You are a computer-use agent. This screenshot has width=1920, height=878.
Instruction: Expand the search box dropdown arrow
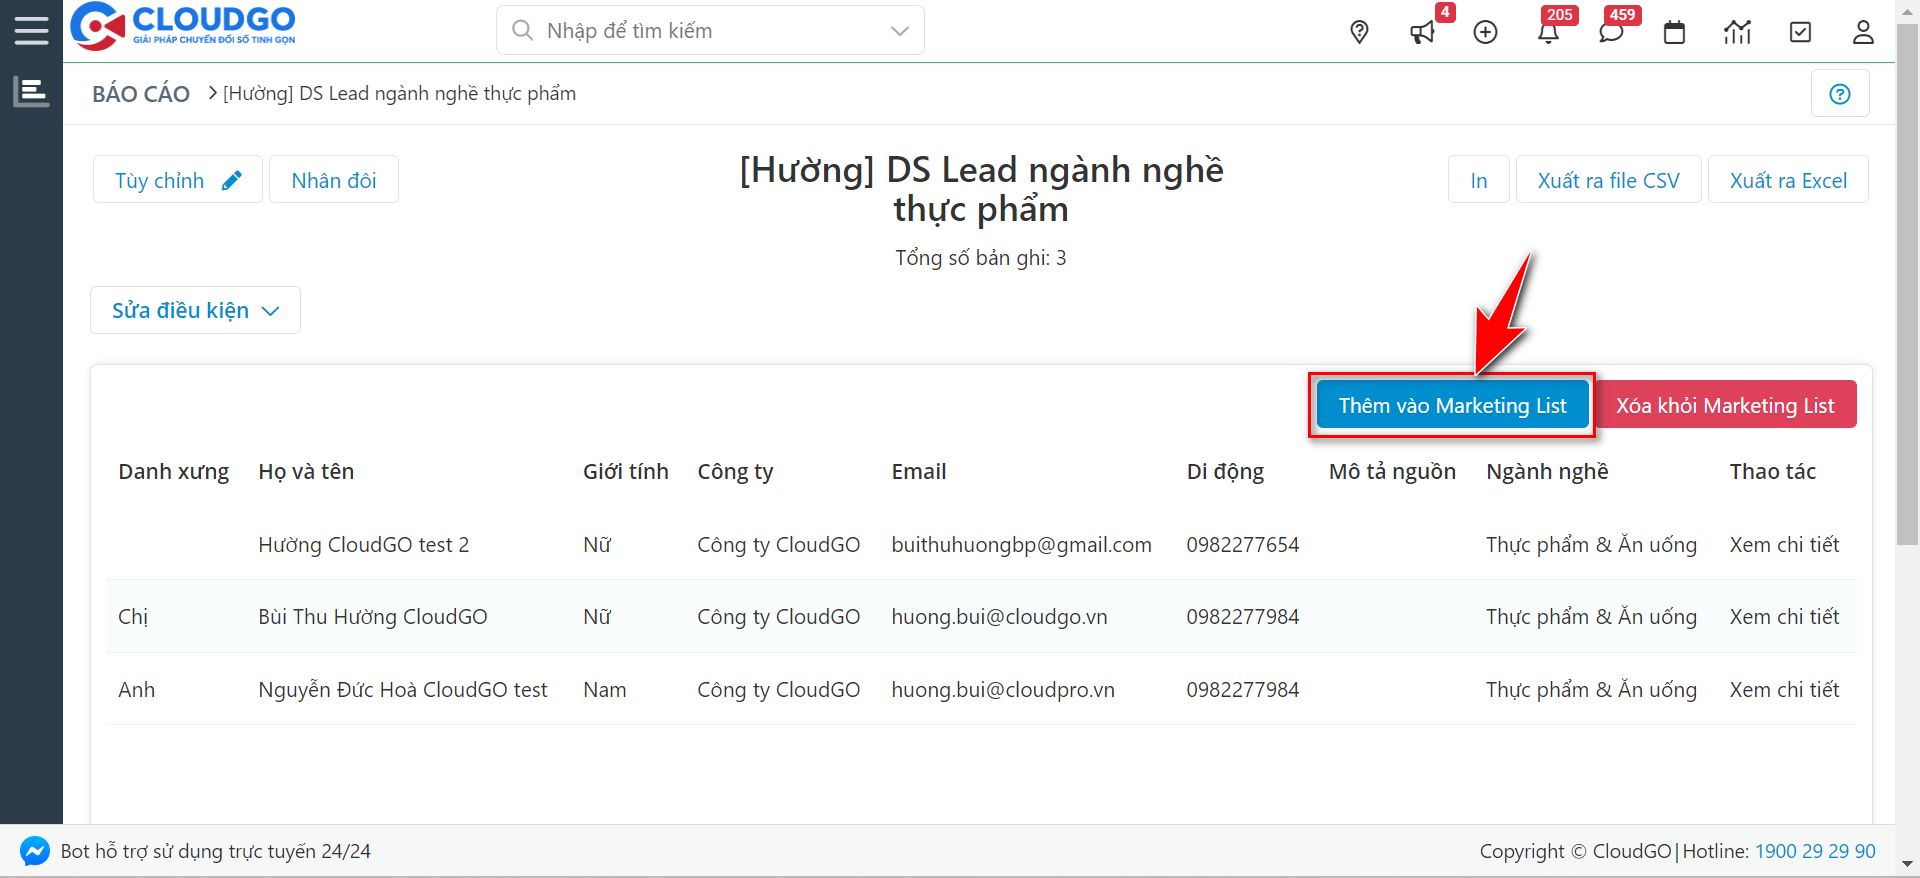[900, 31]
